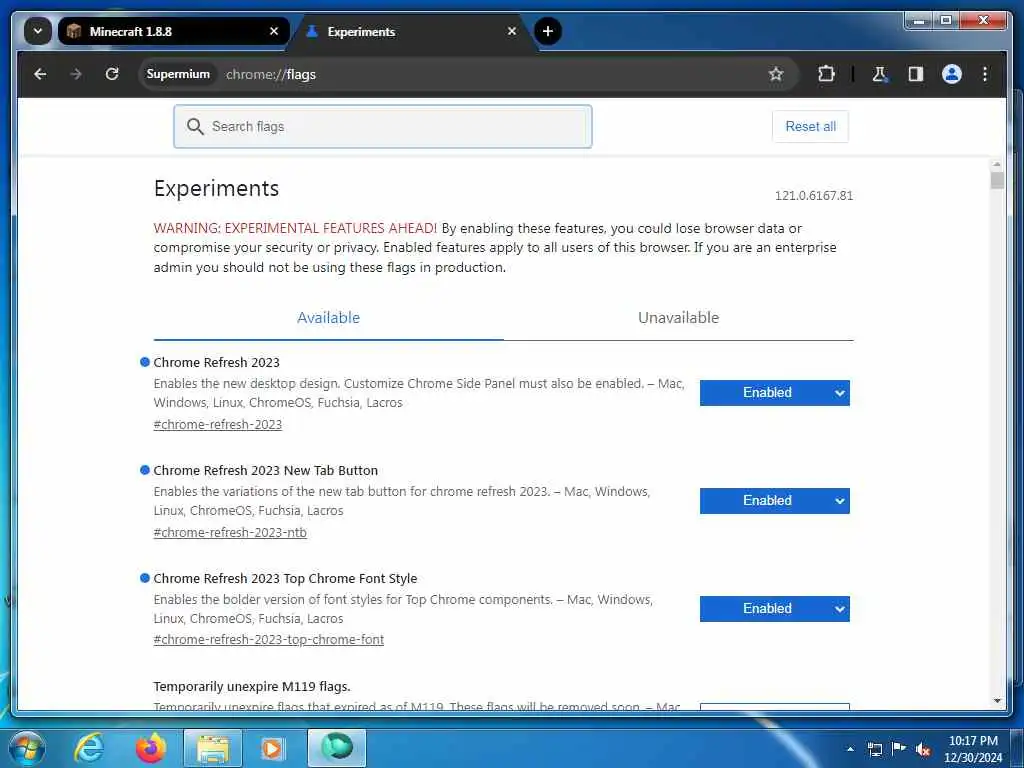Screen dimensions: 1024x768
Task: Click the Supermium site info chip
Action: (x=178, y=74)
